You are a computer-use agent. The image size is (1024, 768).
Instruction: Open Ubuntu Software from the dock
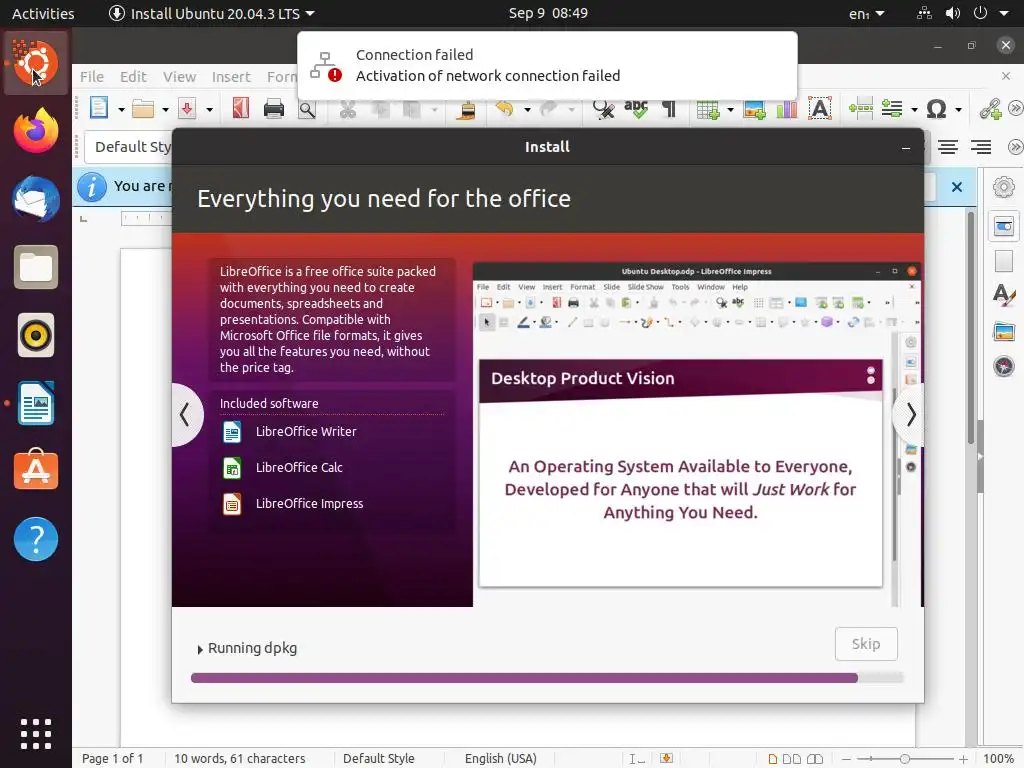(x=36, y=470)
